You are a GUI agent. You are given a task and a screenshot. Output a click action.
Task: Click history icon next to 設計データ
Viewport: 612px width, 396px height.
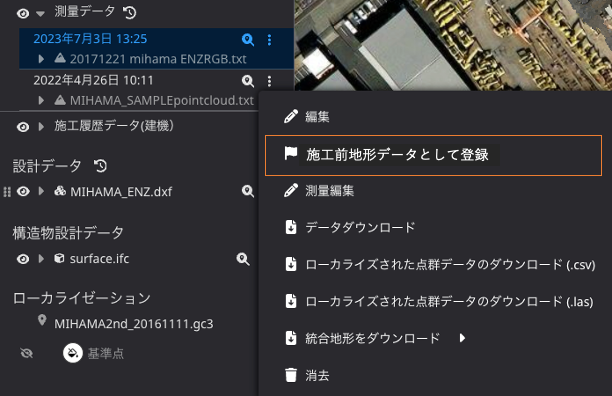100,166
